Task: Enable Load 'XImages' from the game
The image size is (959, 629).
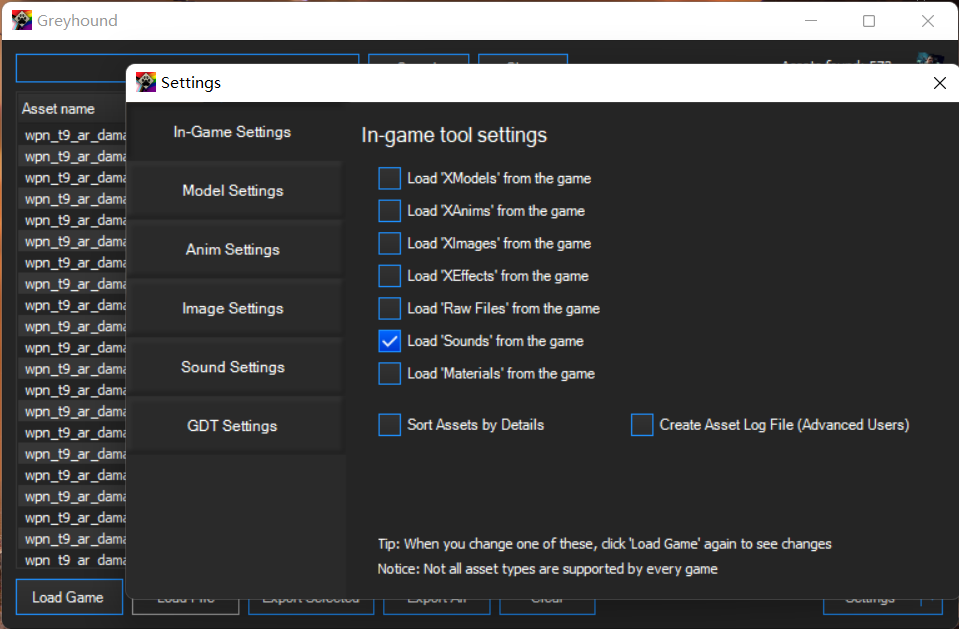Action: point(389,244)
